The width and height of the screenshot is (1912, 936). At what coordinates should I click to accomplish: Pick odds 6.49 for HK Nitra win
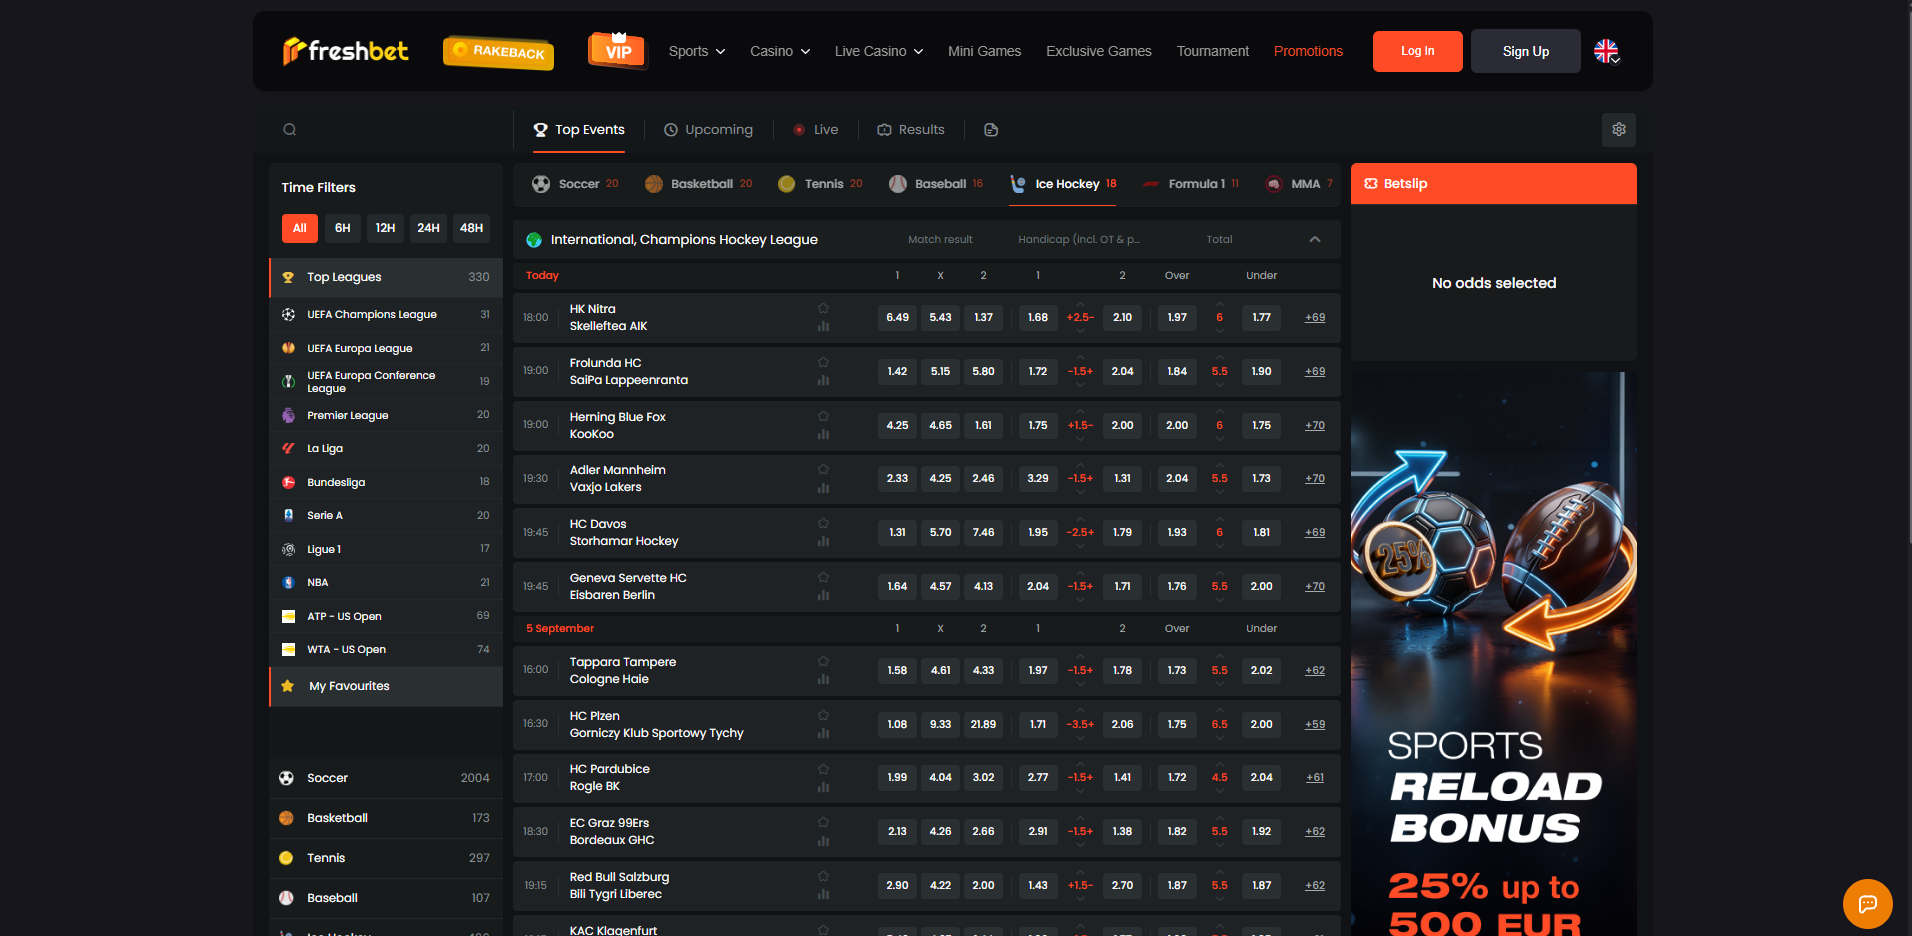point(897,317)
